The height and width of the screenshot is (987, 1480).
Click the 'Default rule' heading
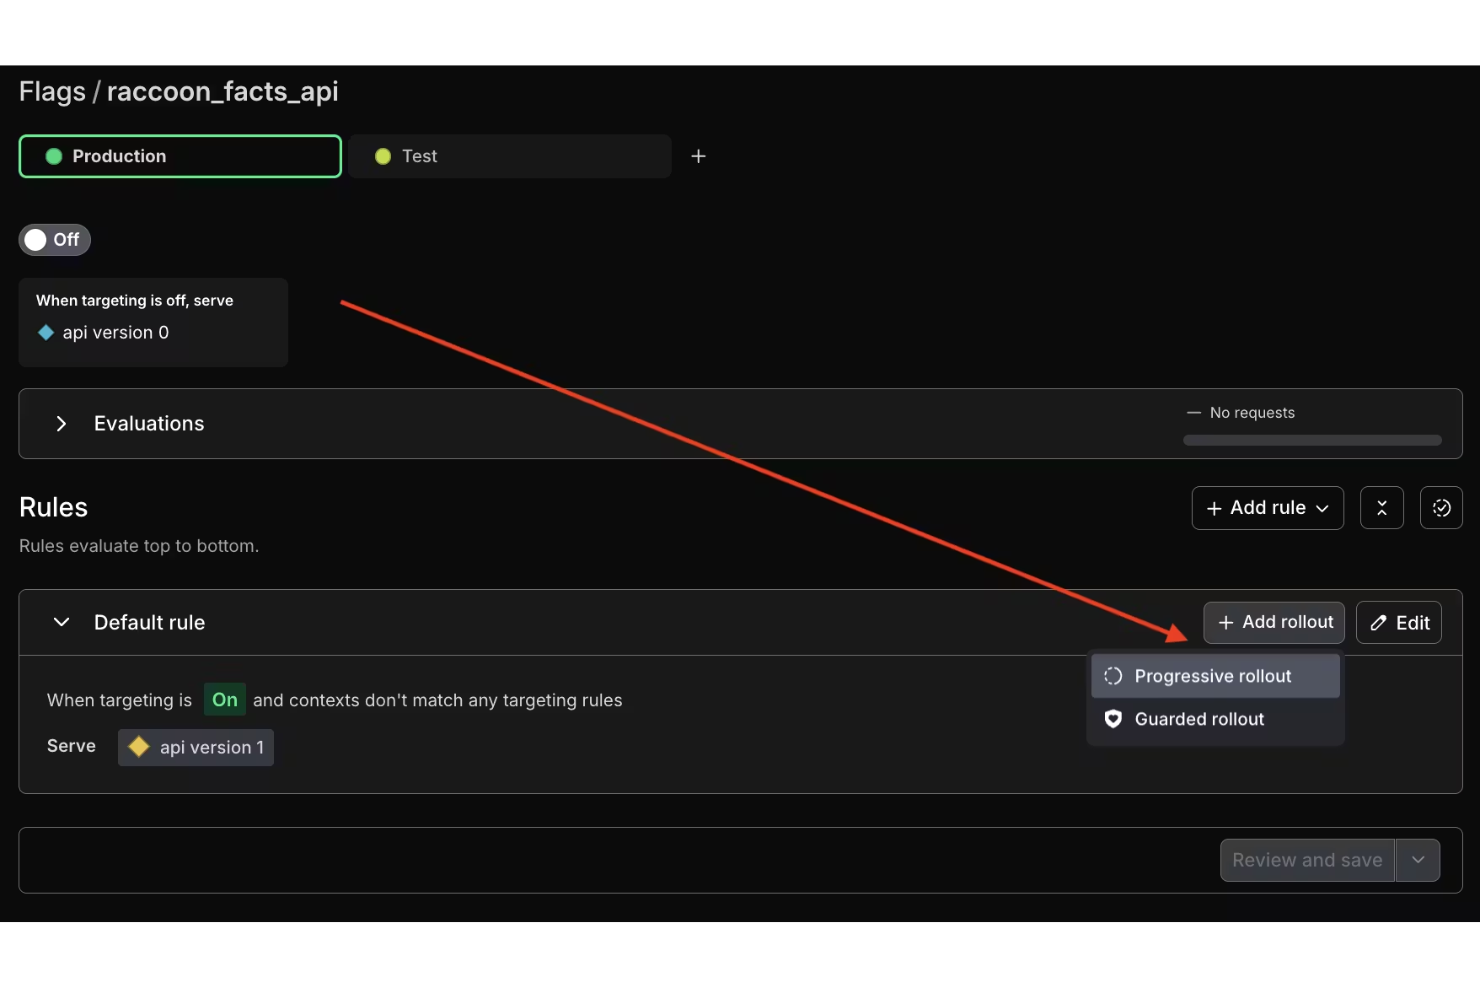(x=149, y=622)
